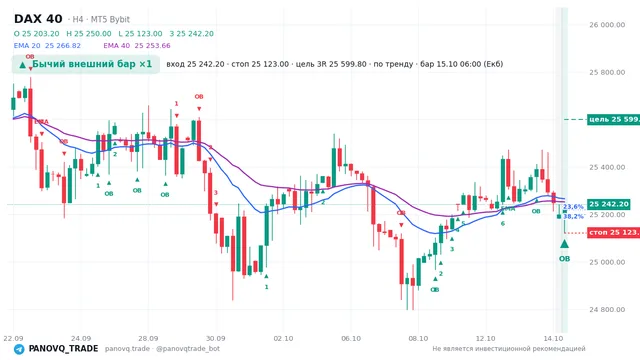
Task: Click the 24.09 date axis label
Action: tap(81, 338)
